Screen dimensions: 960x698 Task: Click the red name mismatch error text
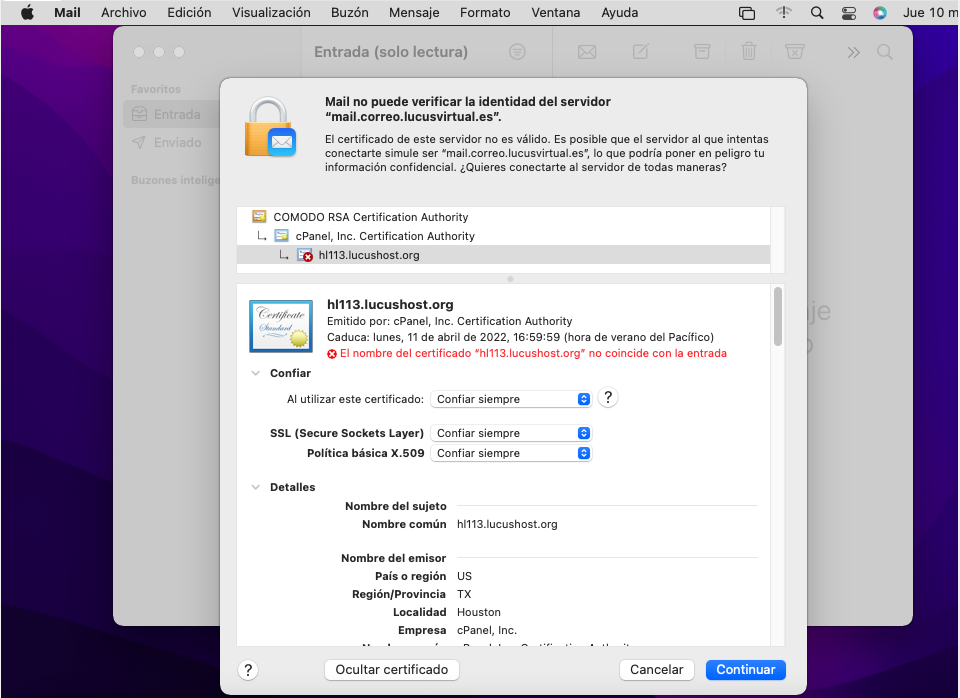tap(533, 353)
